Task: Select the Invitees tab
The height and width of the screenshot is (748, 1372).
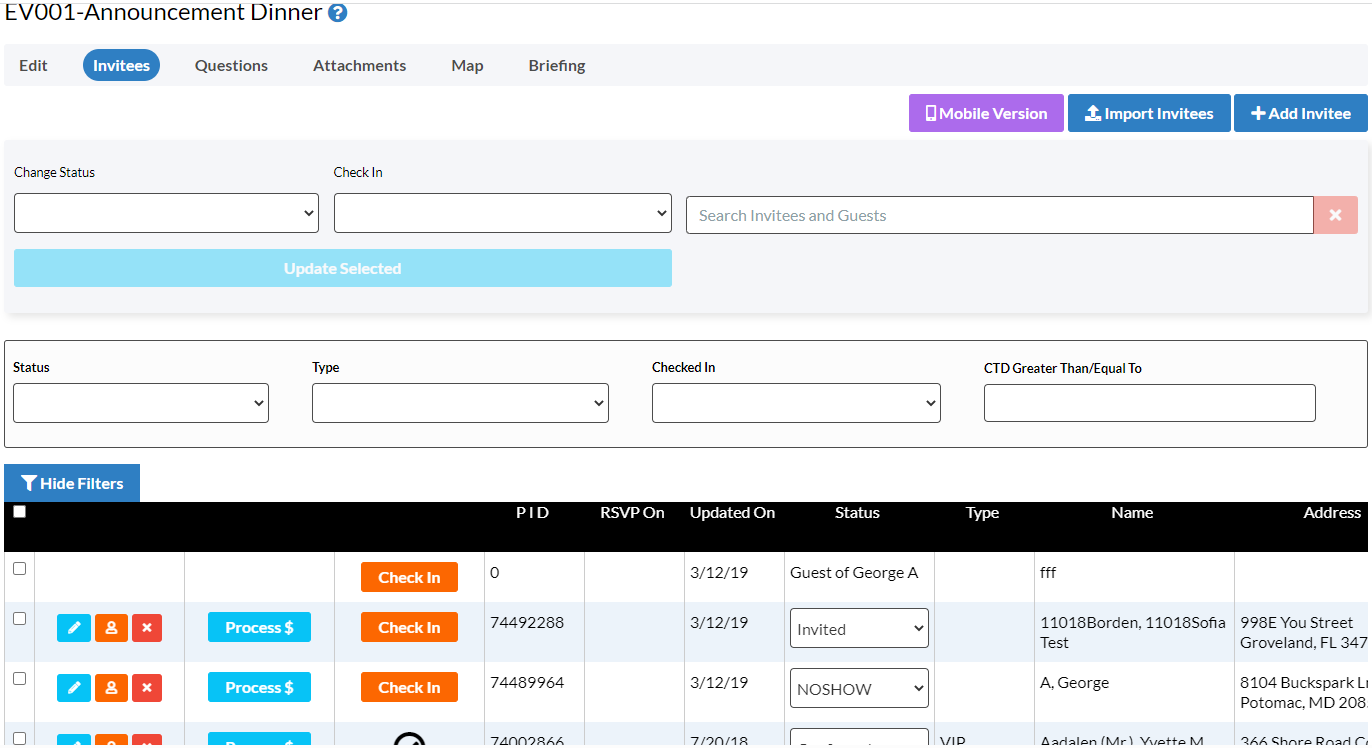Action: (121, 66)
